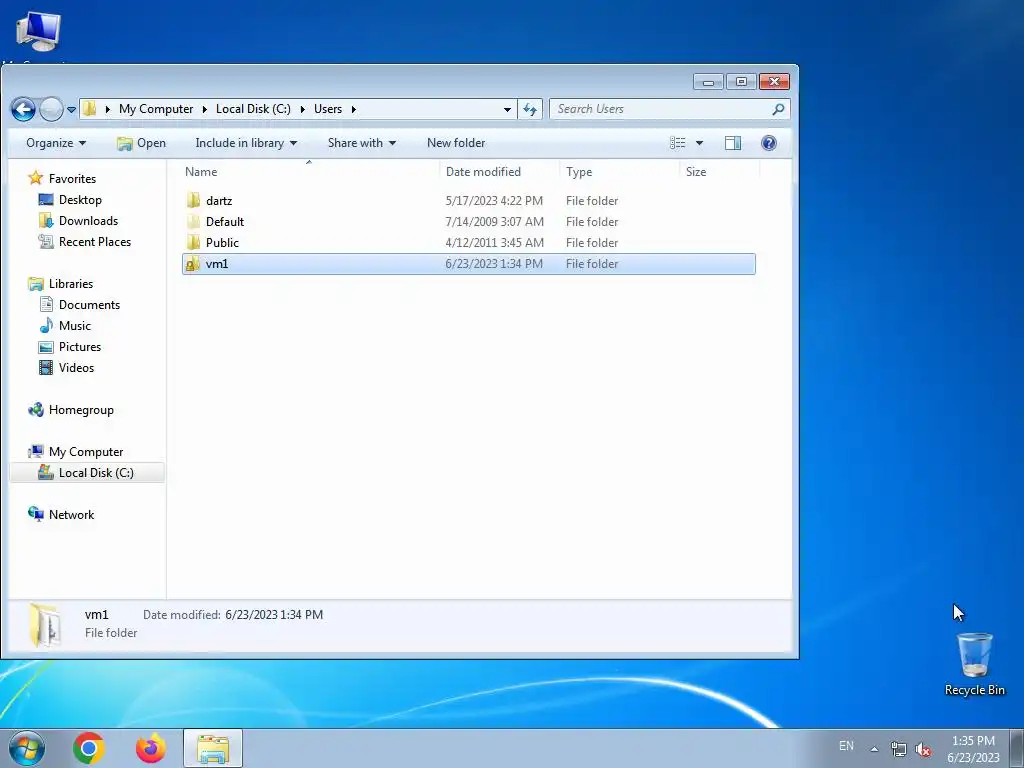The image size is (1024, 768).
Task: Go back using the Back arrow button
Action: 24,109
